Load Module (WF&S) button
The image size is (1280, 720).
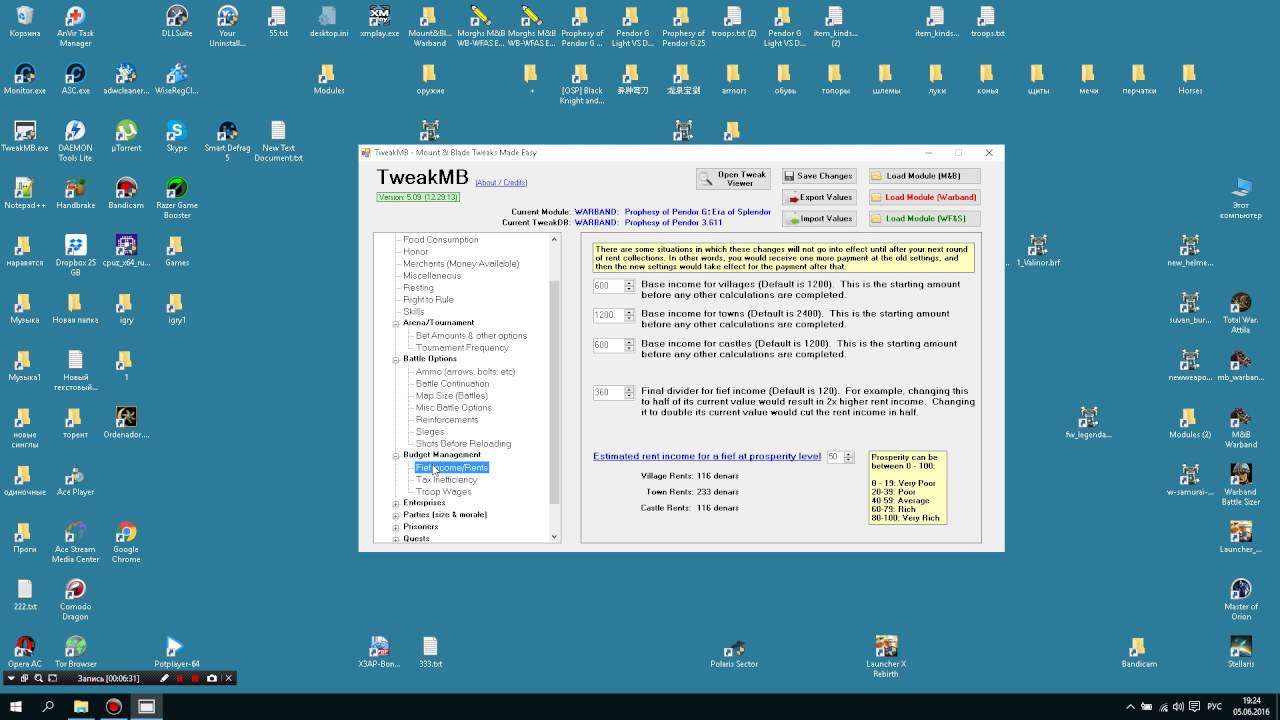coord(924,218)
